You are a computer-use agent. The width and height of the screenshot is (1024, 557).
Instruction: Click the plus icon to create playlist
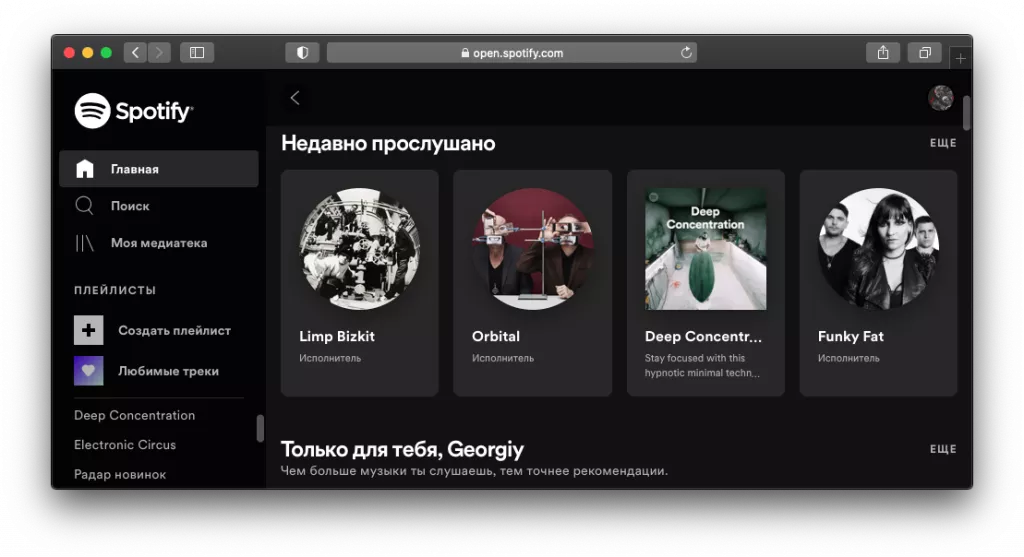[89, 330]
